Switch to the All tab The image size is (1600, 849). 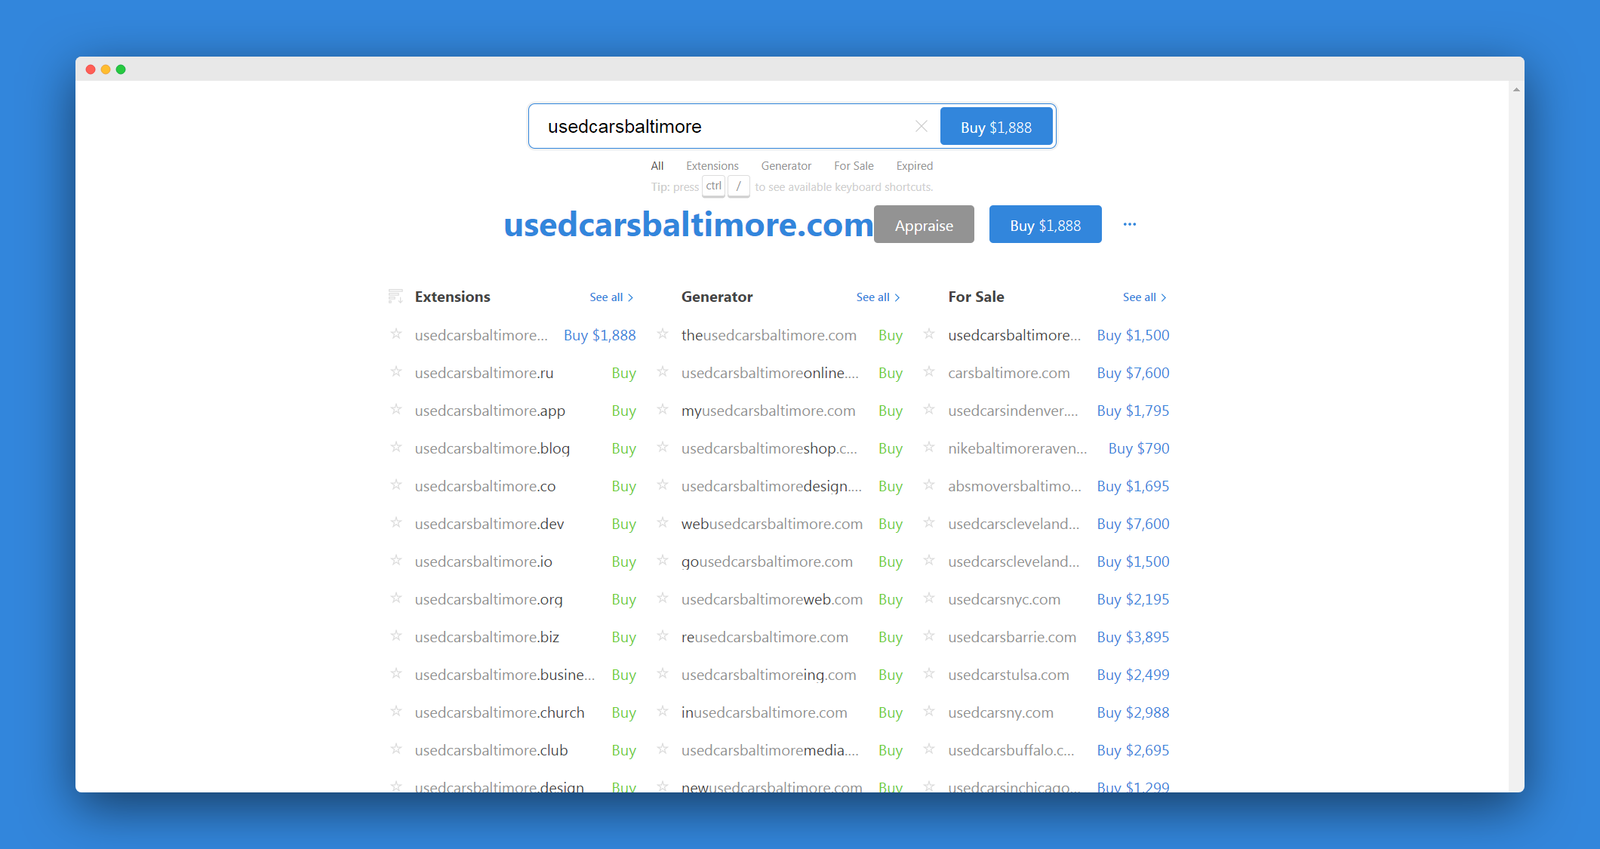coord(657,166)
